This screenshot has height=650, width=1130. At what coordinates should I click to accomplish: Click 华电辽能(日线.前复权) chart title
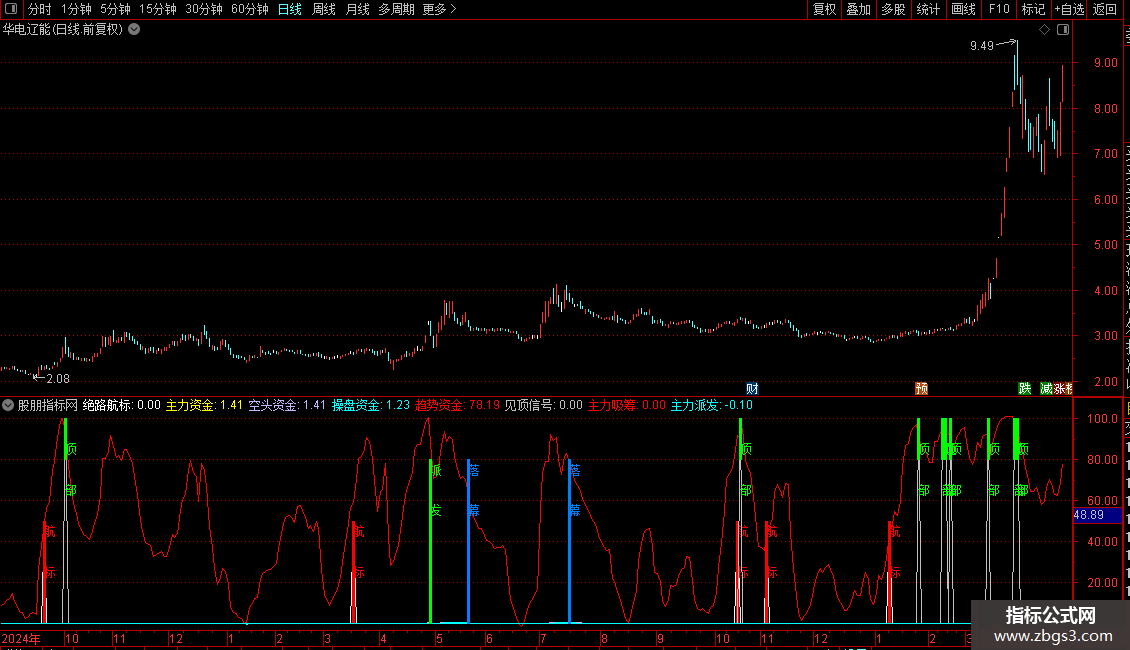[63, 30]
